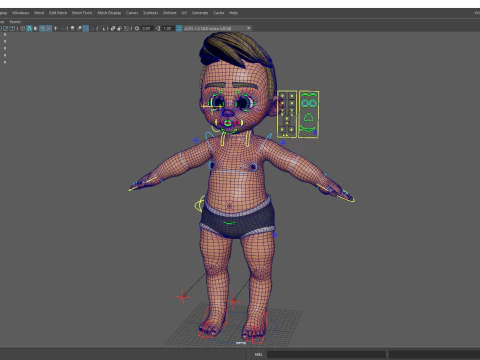Click the persp camera label
The height and width of the screenshot is (360, 480).
(x=241, y=342)
